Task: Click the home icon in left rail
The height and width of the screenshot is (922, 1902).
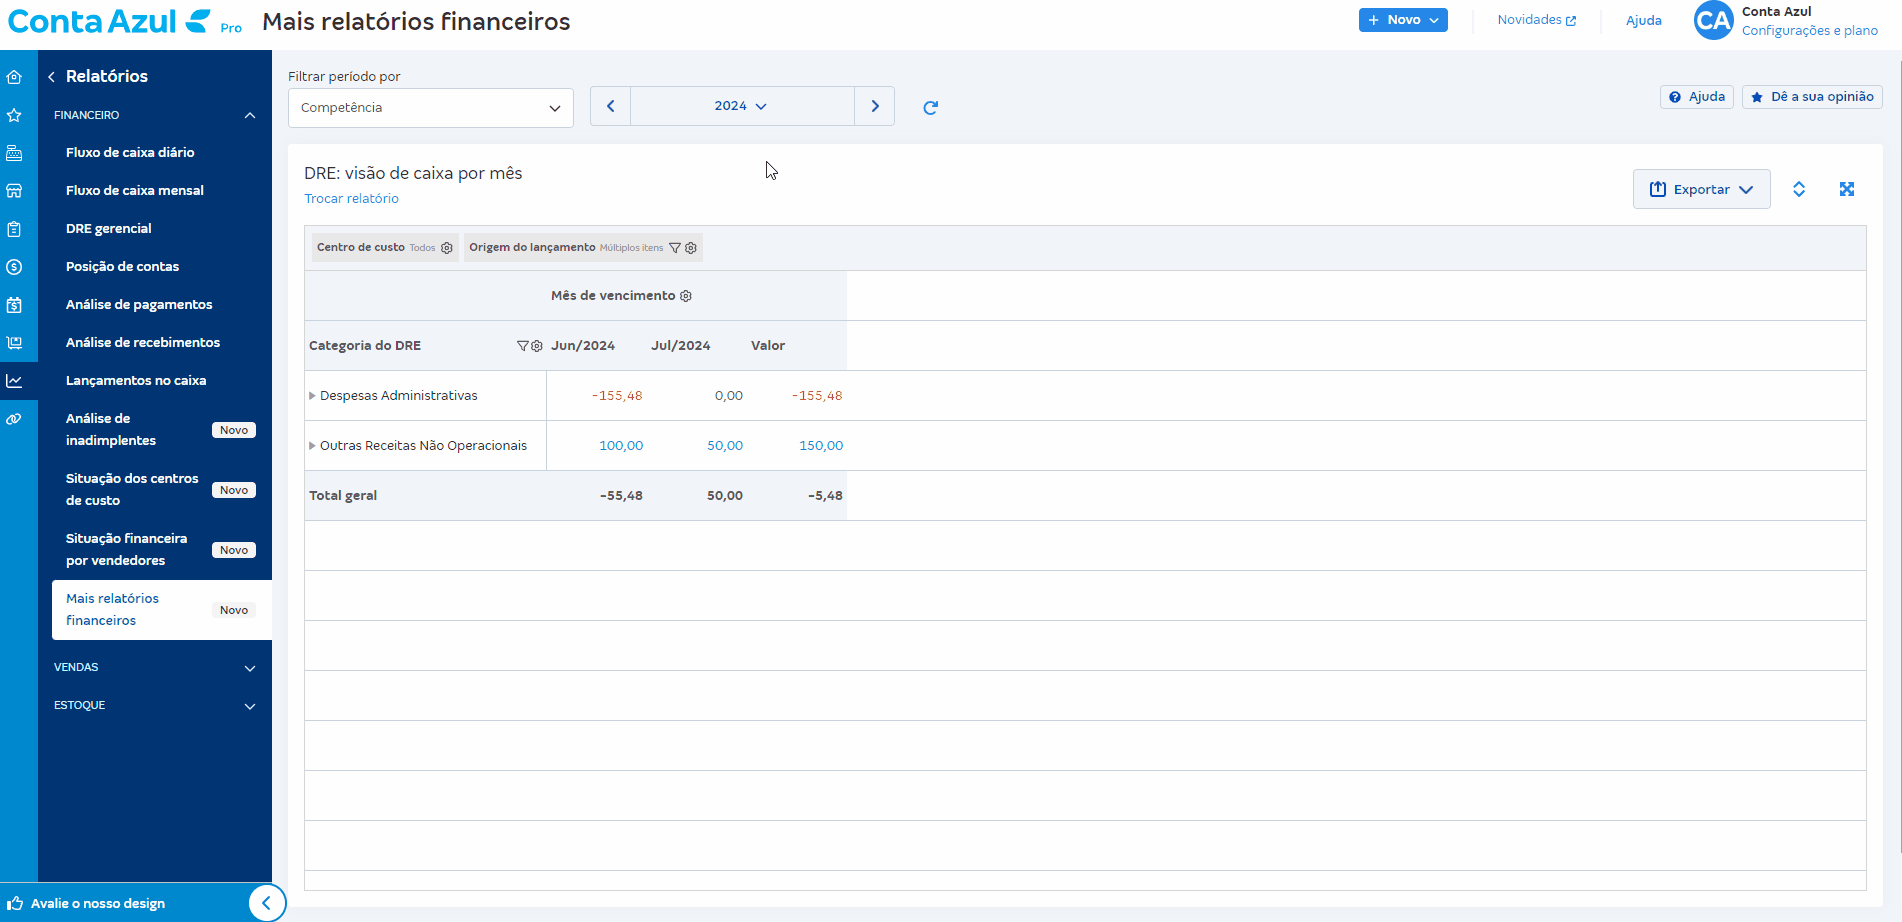Action: coord(14,77)
